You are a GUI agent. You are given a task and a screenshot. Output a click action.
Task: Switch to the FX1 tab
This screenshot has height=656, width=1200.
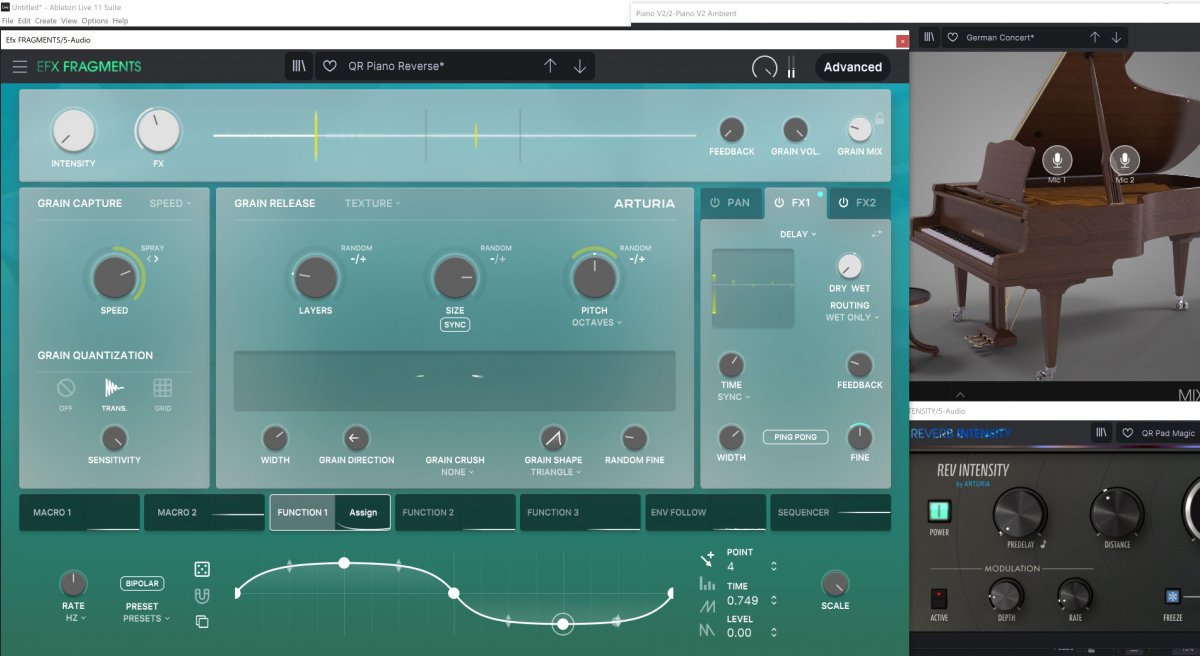(794, 203)
